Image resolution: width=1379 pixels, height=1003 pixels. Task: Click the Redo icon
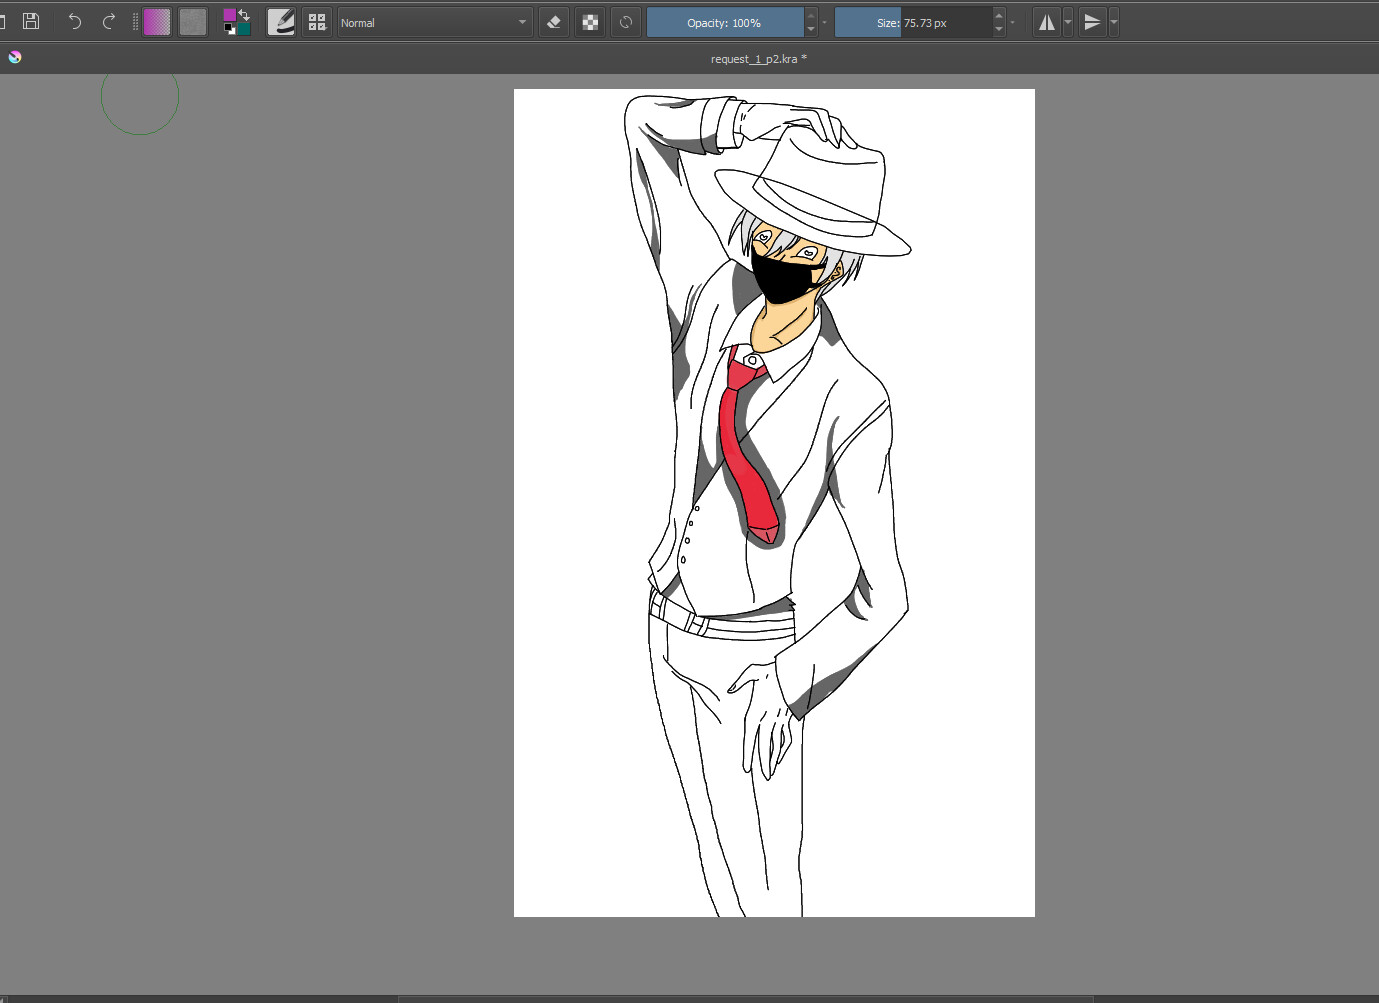[x=108, y=21]
